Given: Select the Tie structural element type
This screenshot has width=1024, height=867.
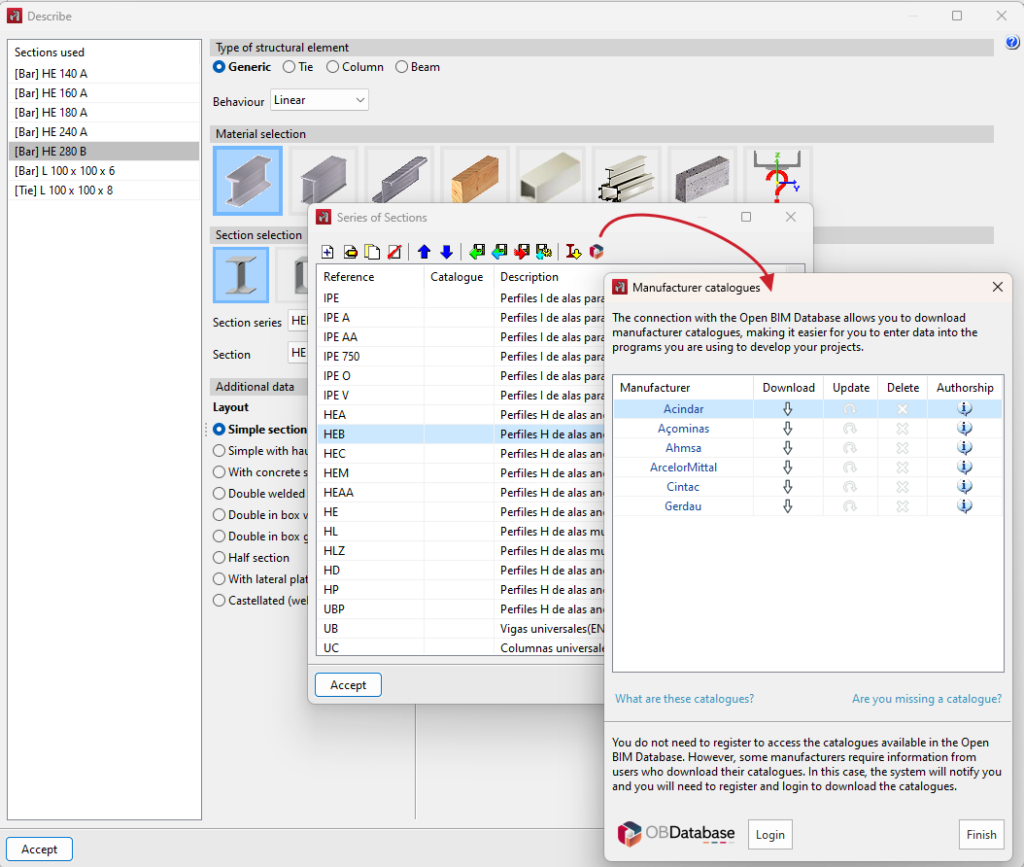Looking at the screenshot, I should 298,67.
